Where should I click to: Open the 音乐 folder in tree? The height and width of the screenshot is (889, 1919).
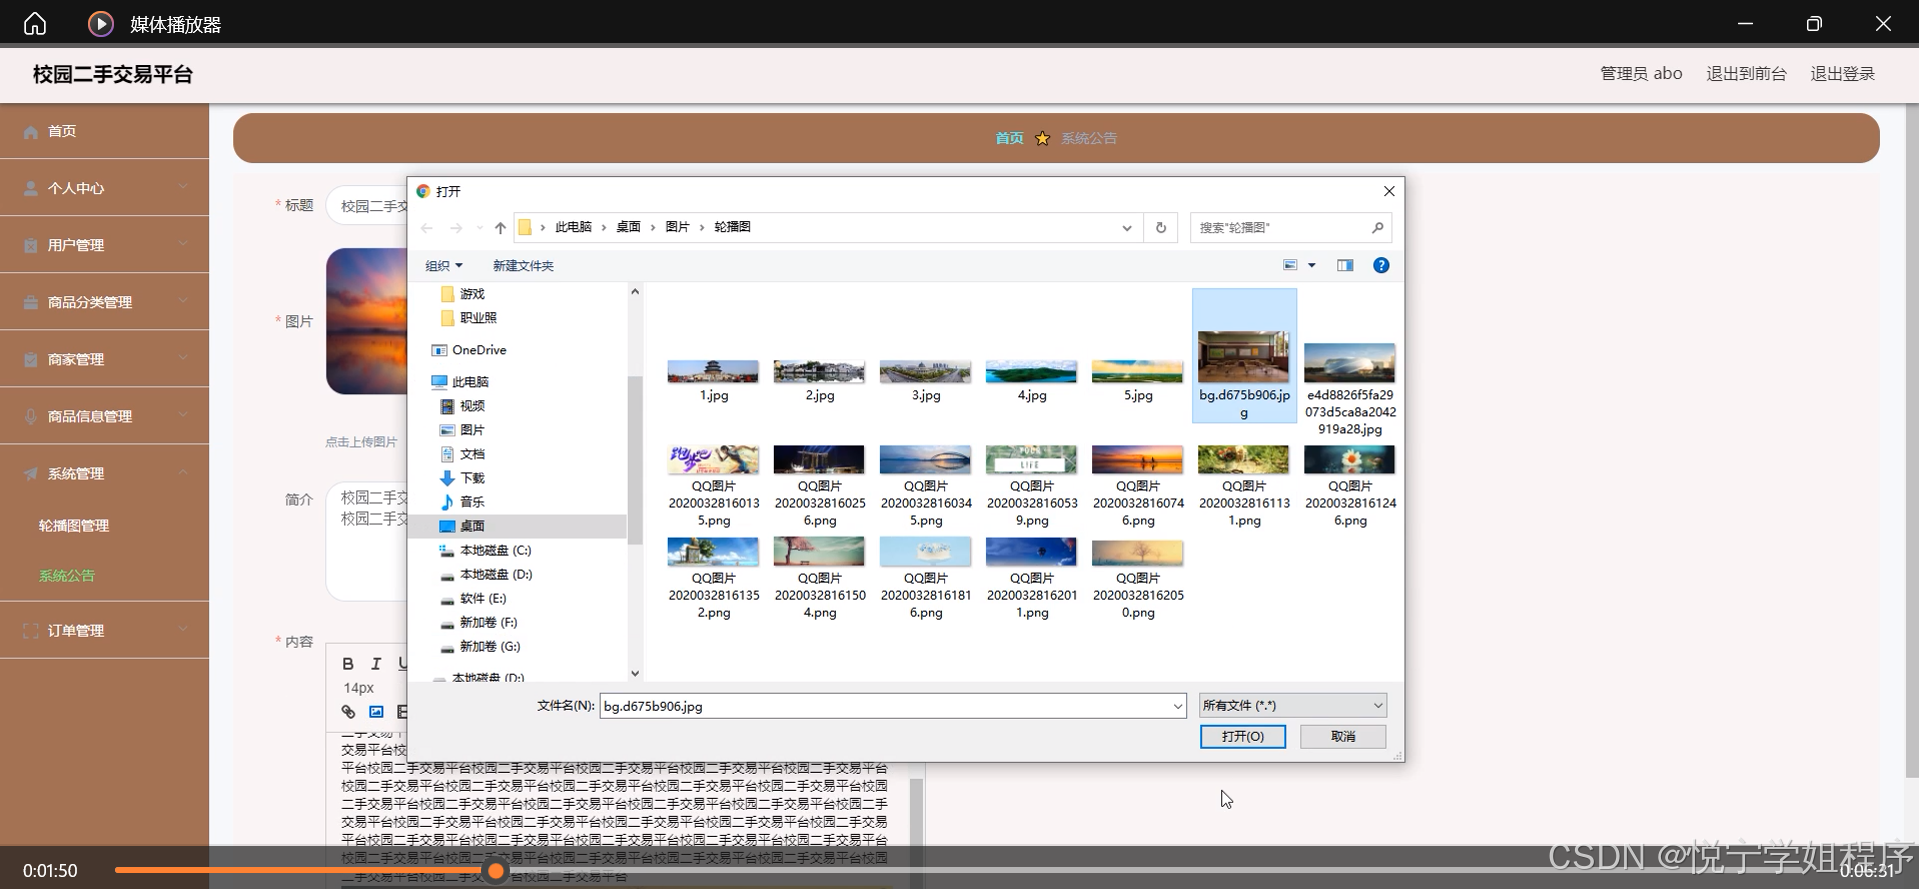click(x=463, y=502)
